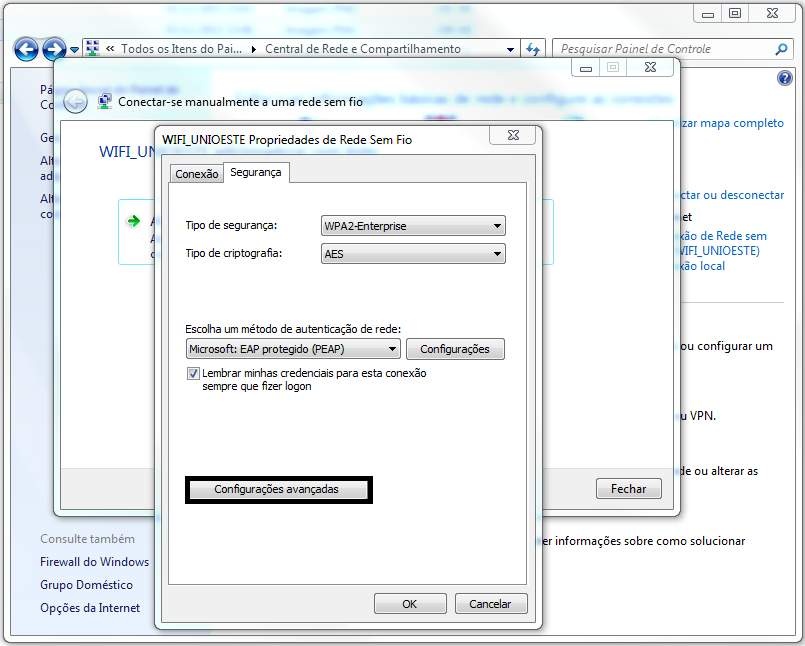Click the green arrow icon in wizard

point(133,221)
